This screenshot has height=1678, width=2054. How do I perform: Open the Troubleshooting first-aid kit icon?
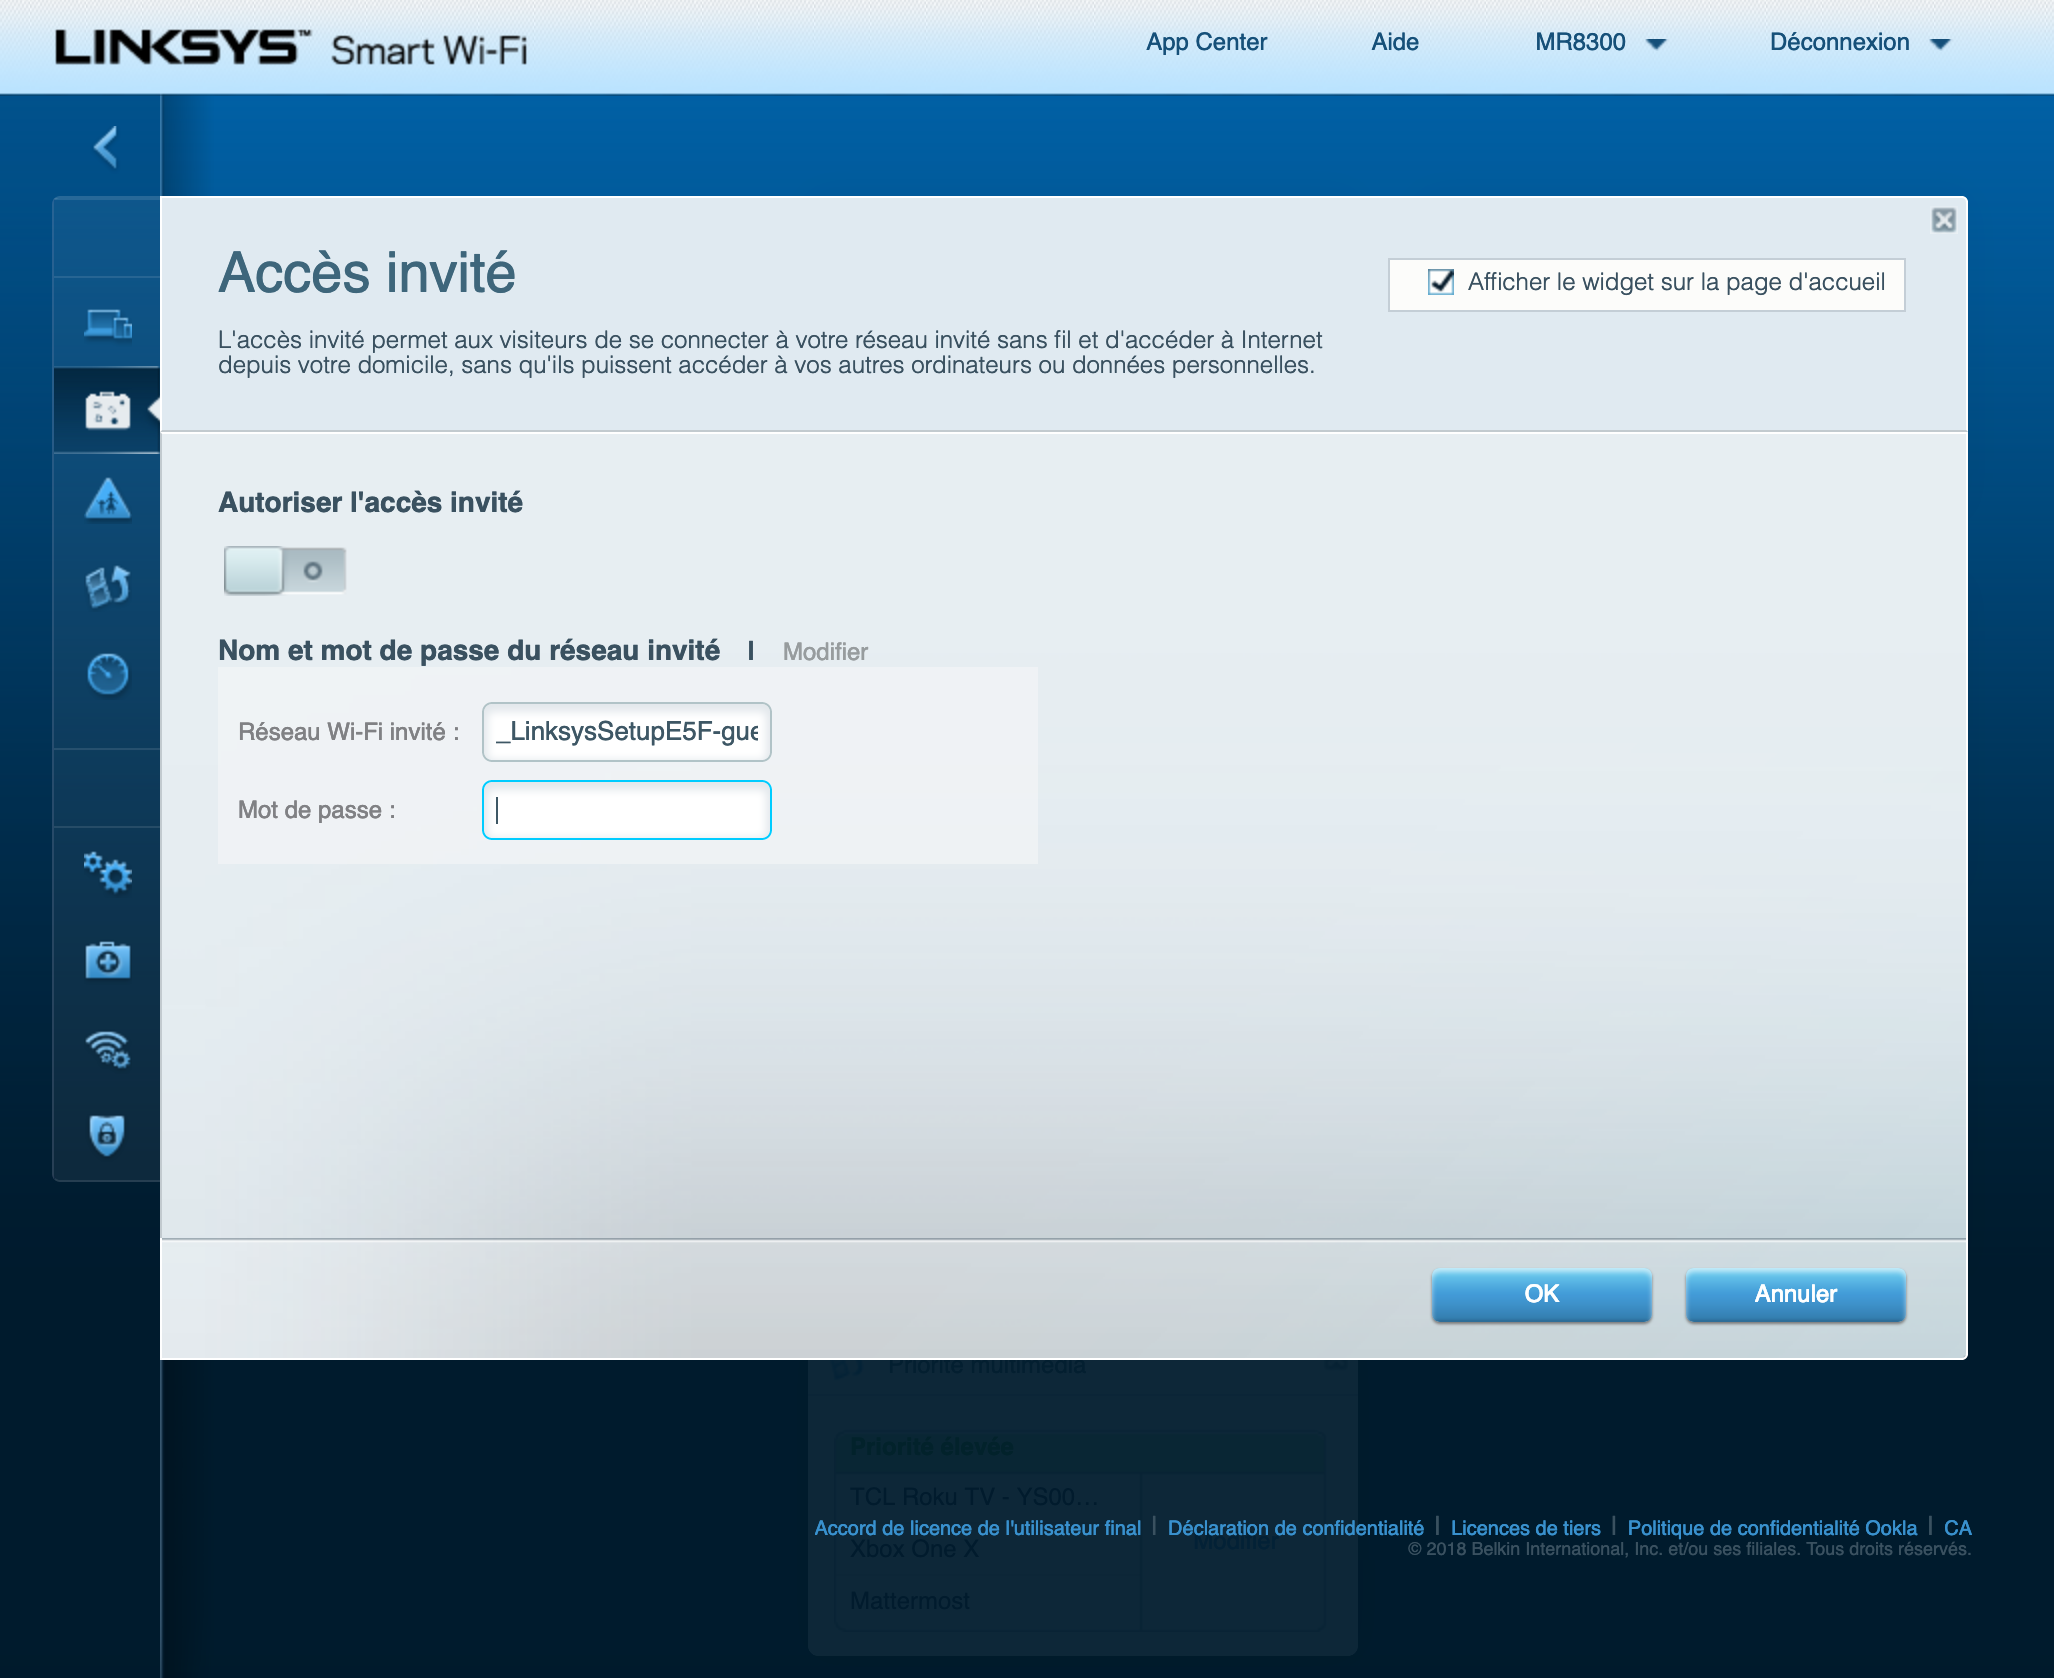[x=108, y=961]
